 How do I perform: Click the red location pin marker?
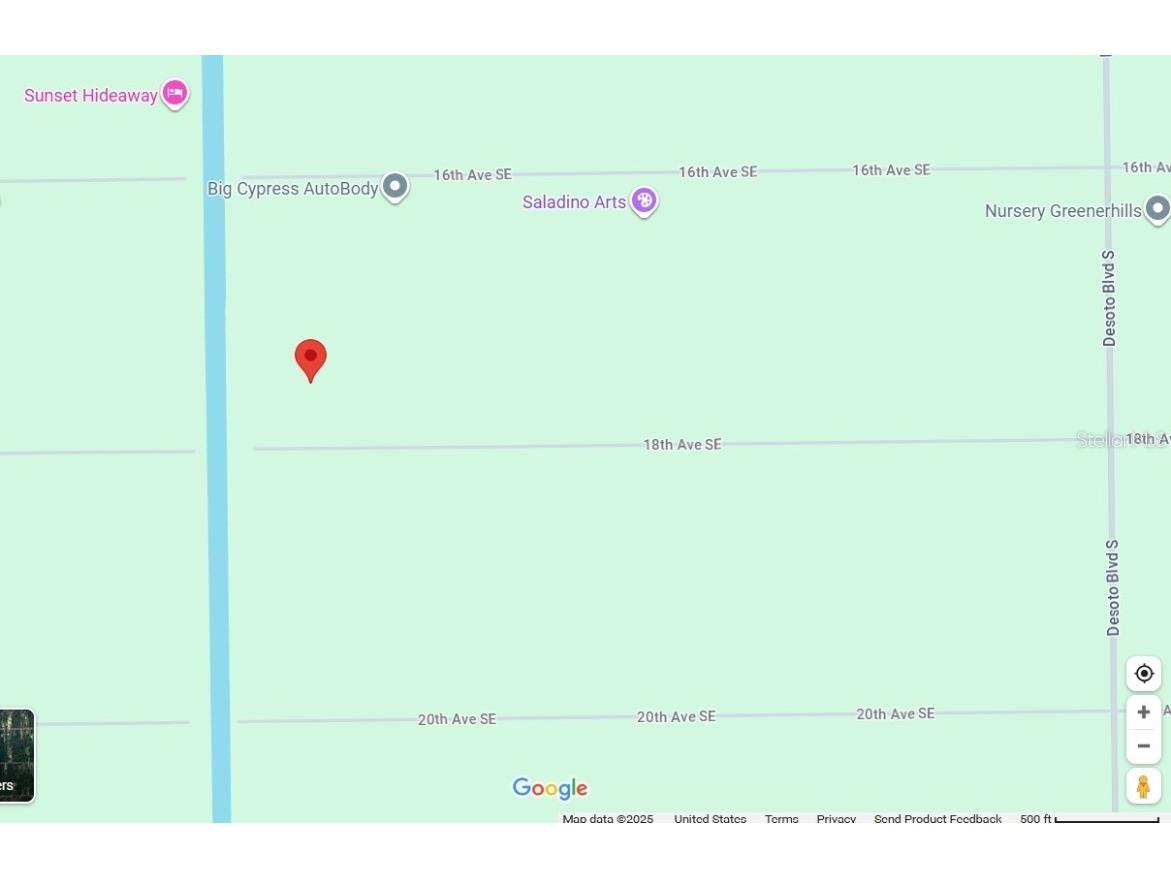coord(310,359)
